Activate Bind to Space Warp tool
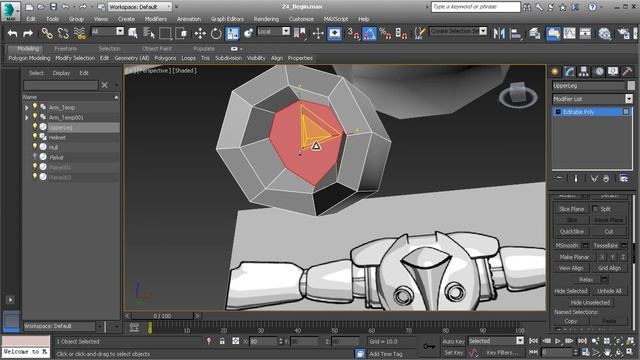 click(80, 33)
